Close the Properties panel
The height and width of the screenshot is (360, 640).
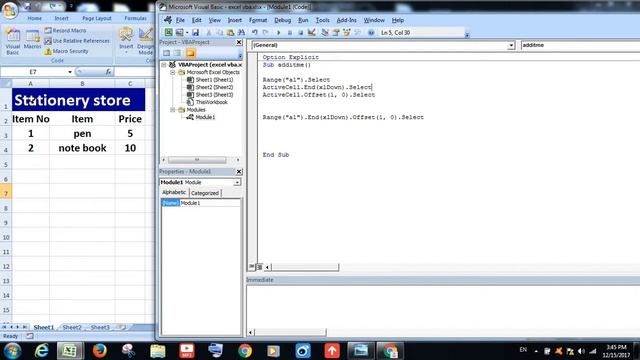pyautogui.click(x=239, y=171)
